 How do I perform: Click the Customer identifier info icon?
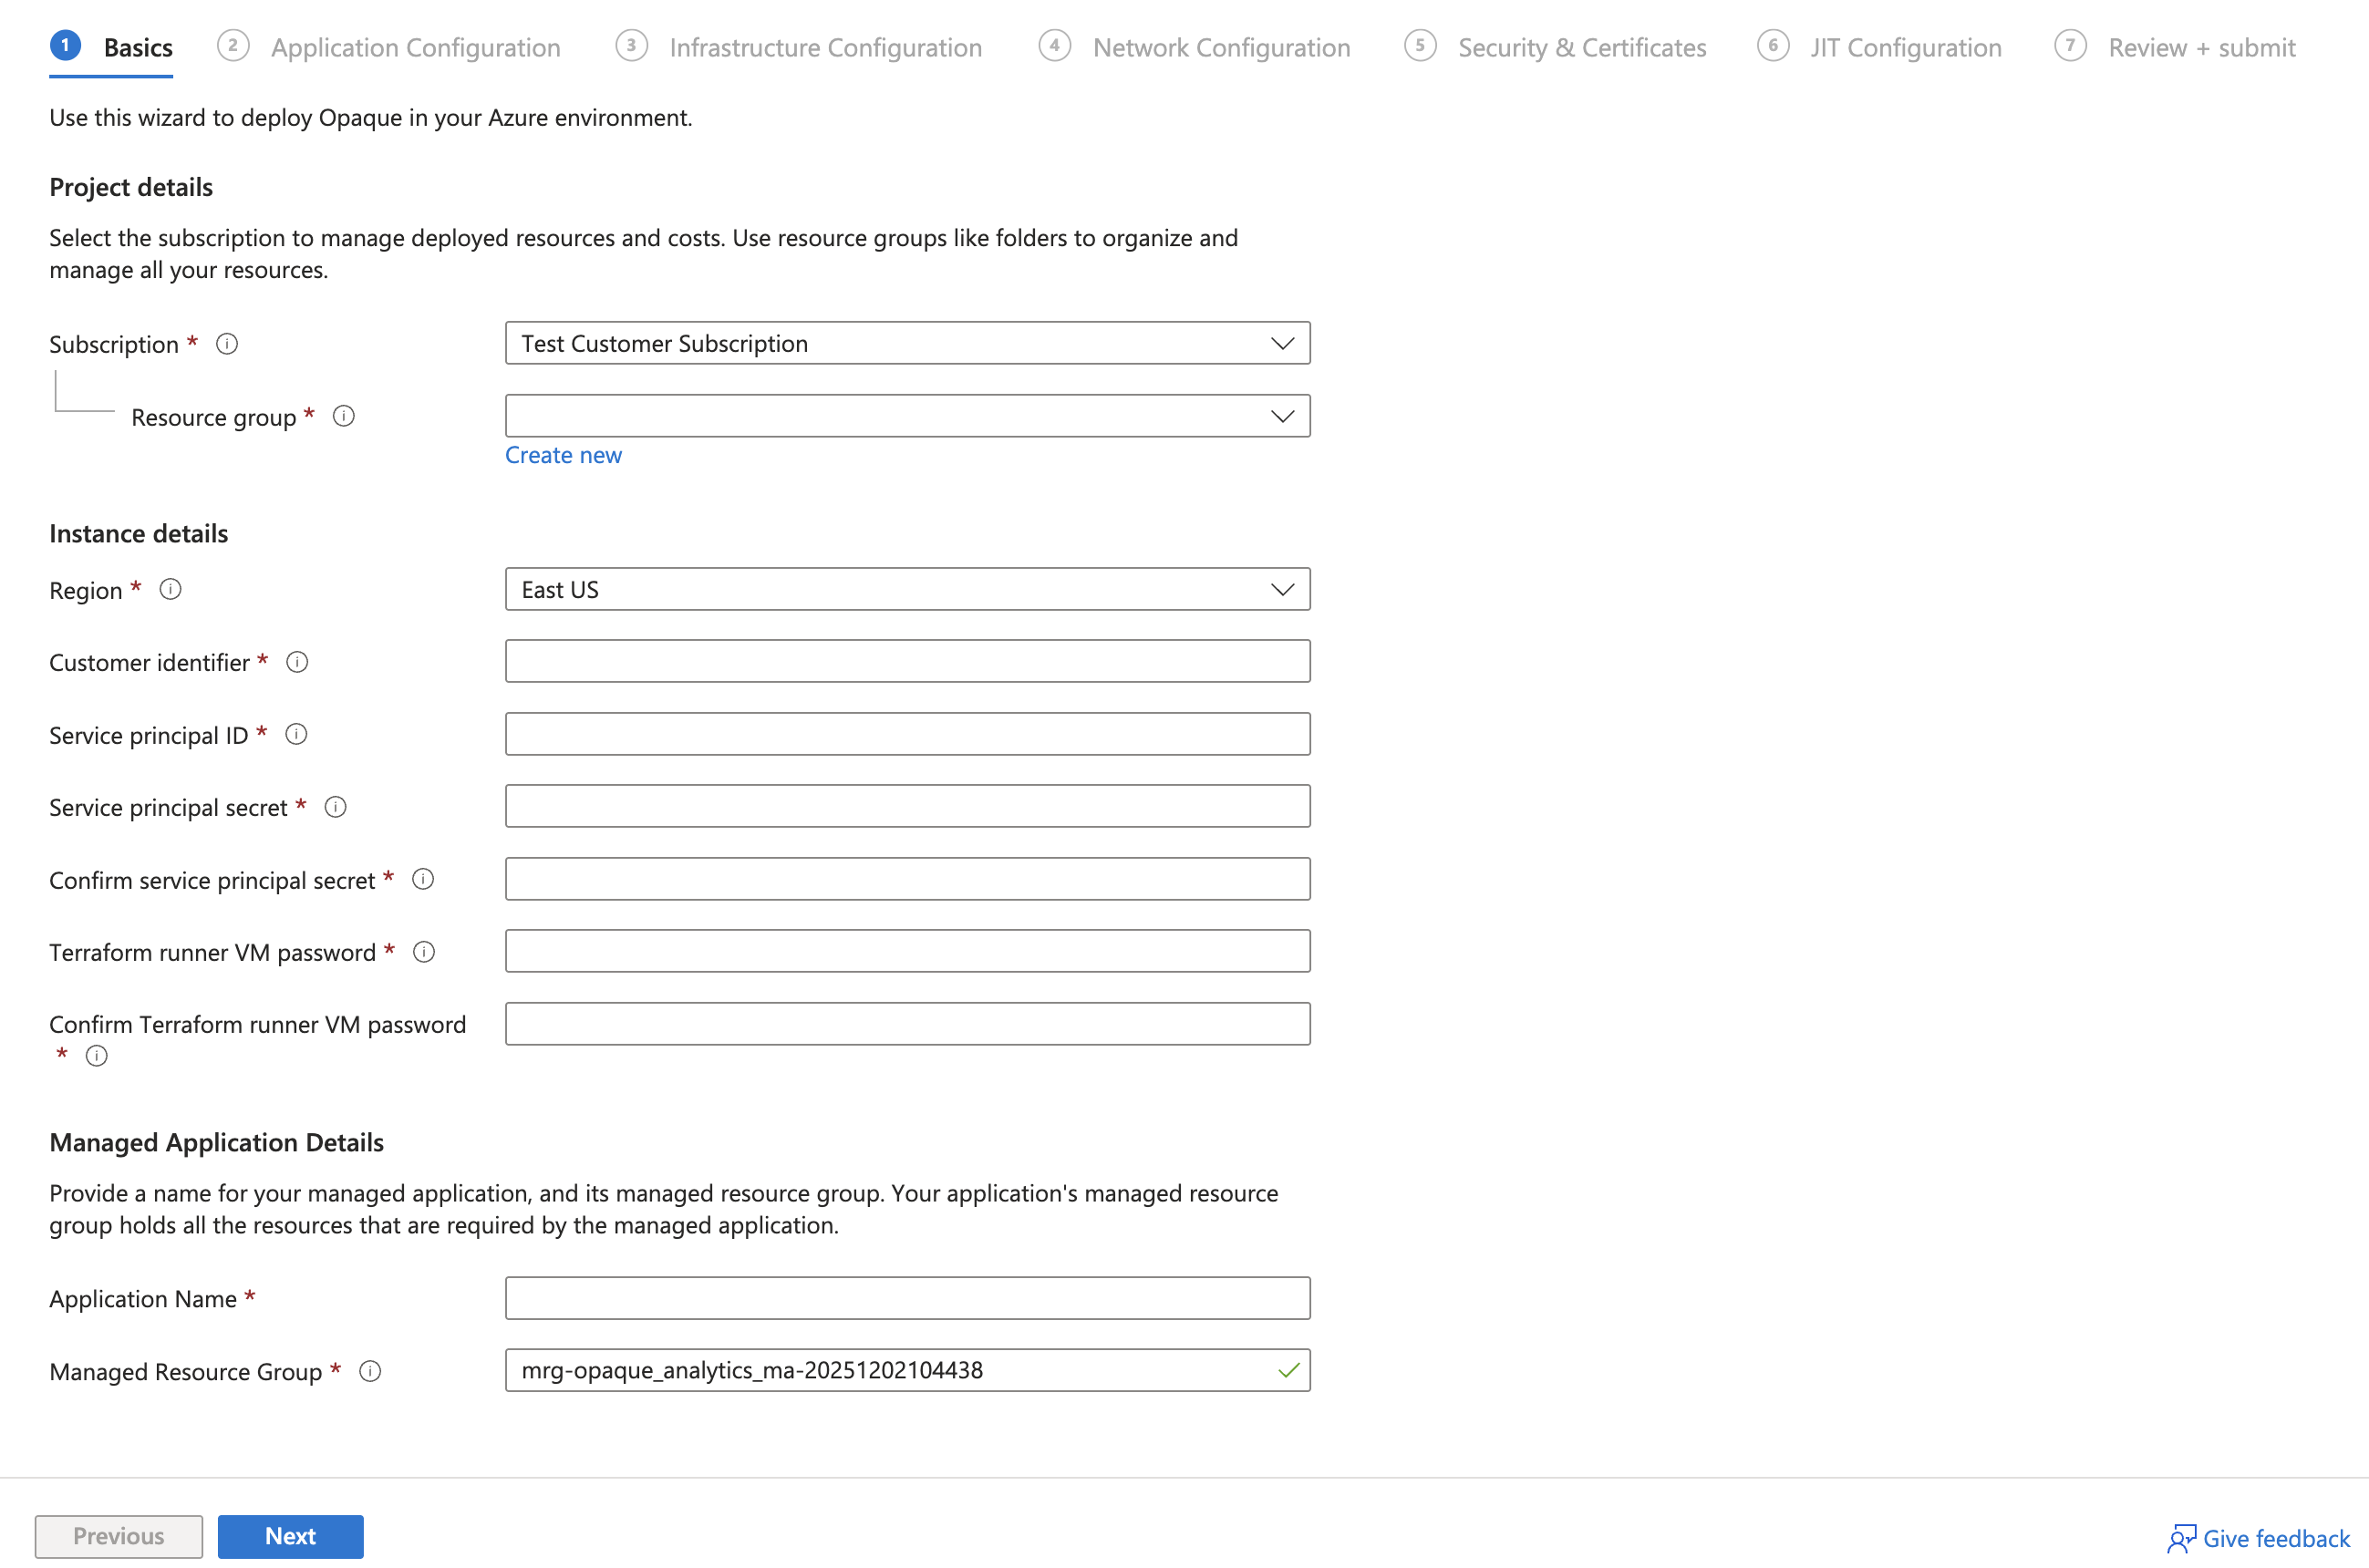[x=297, y=662]
